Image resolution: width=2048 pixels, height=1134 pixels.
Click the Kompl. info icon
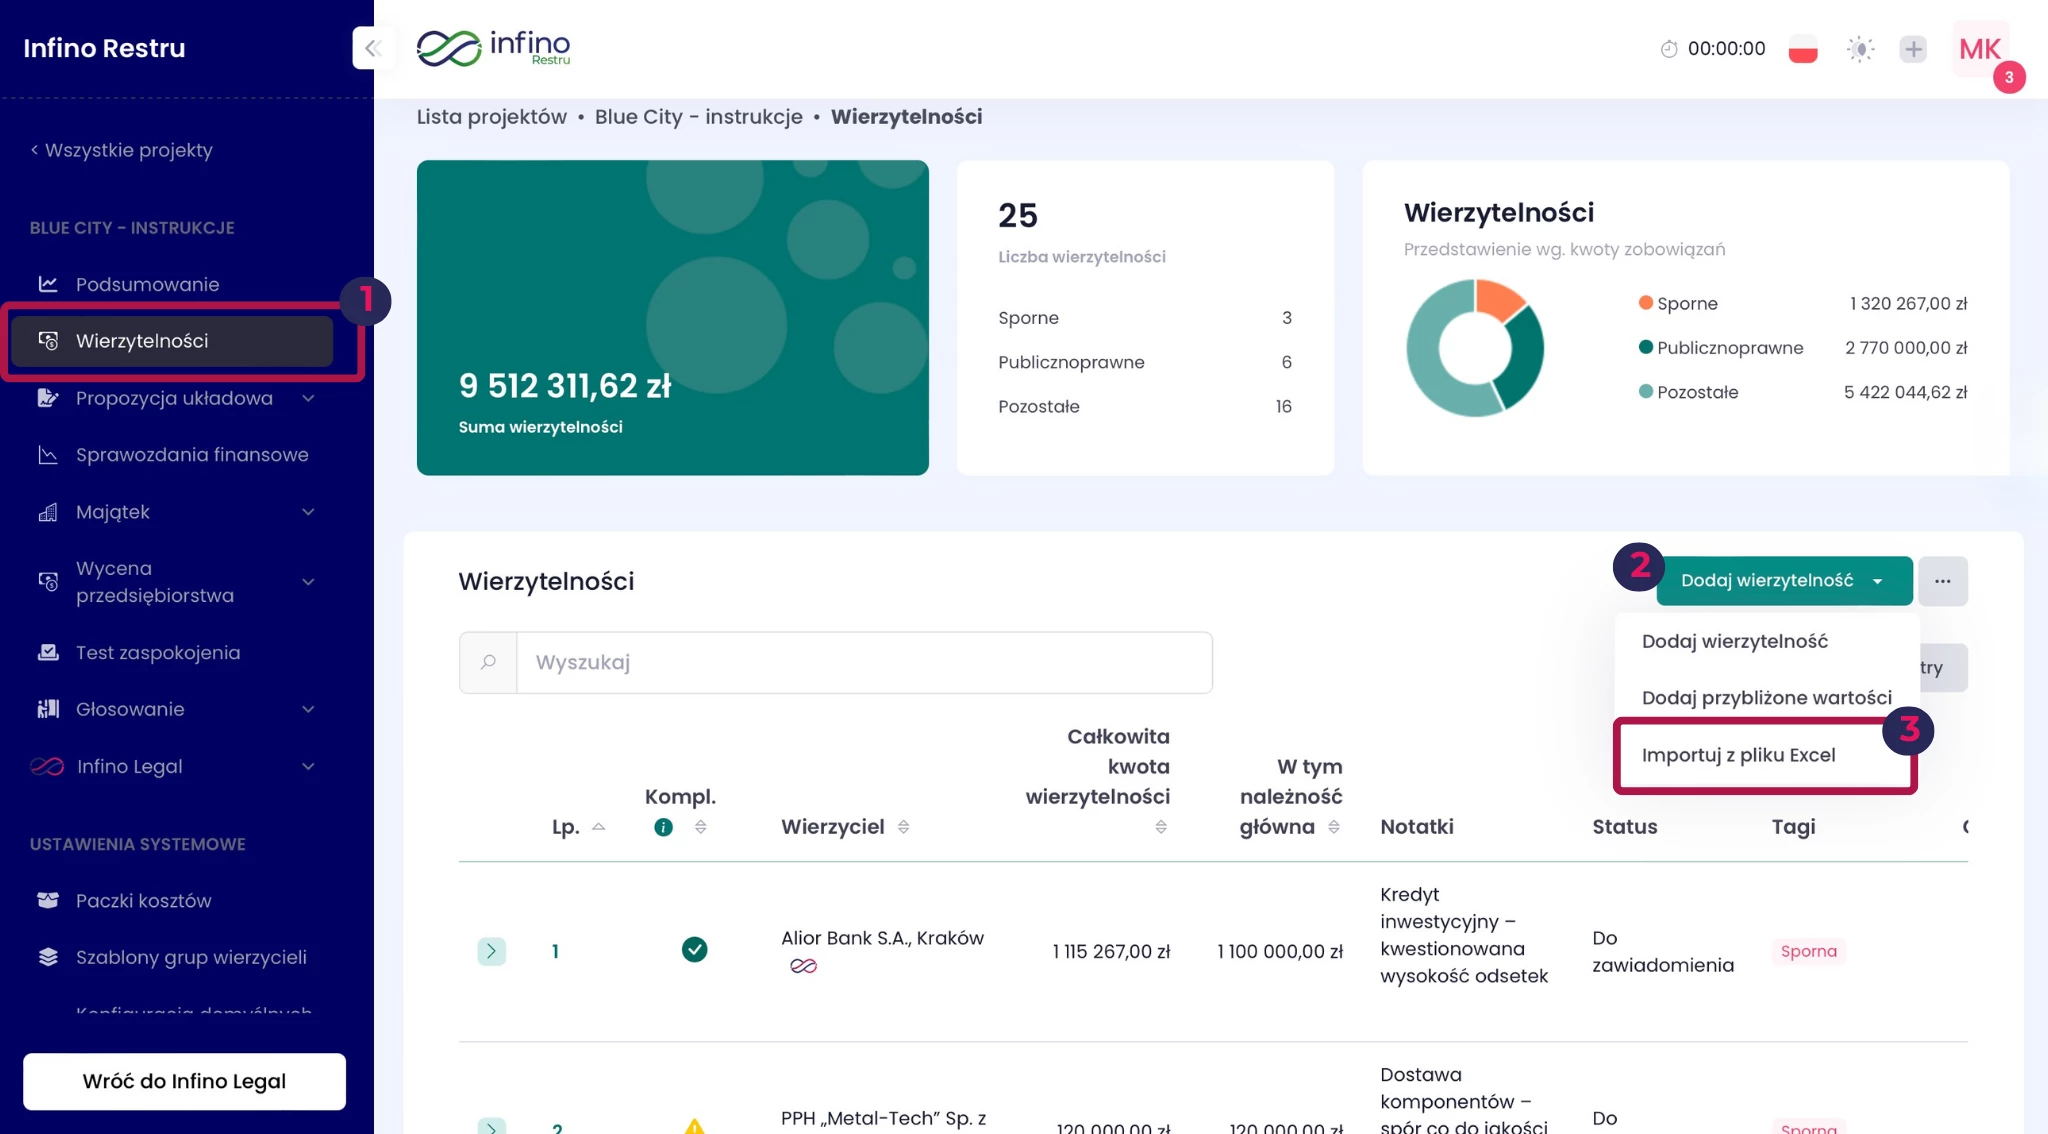tap(663, 827)
